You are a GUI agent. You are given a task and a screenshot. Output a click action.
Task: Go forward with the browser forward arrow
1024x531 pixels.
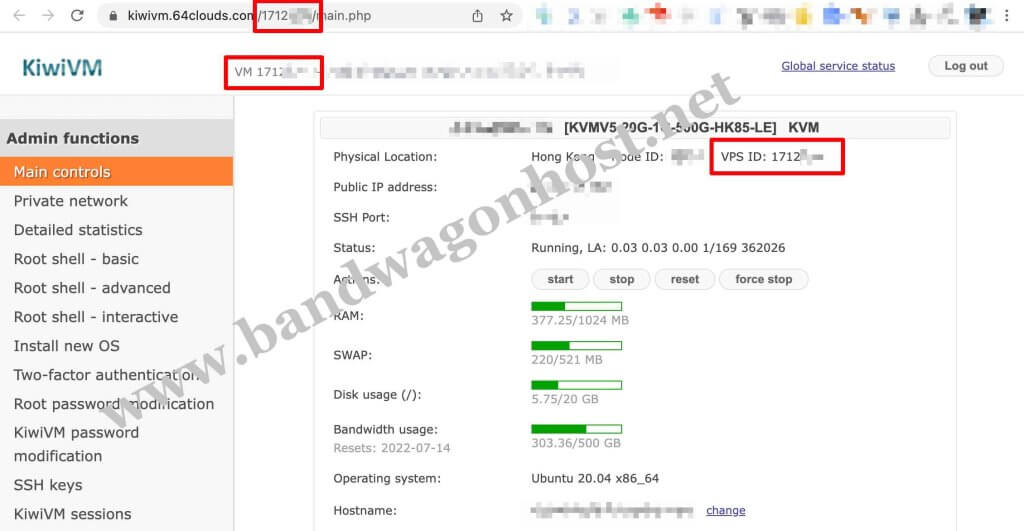[48, 16]
